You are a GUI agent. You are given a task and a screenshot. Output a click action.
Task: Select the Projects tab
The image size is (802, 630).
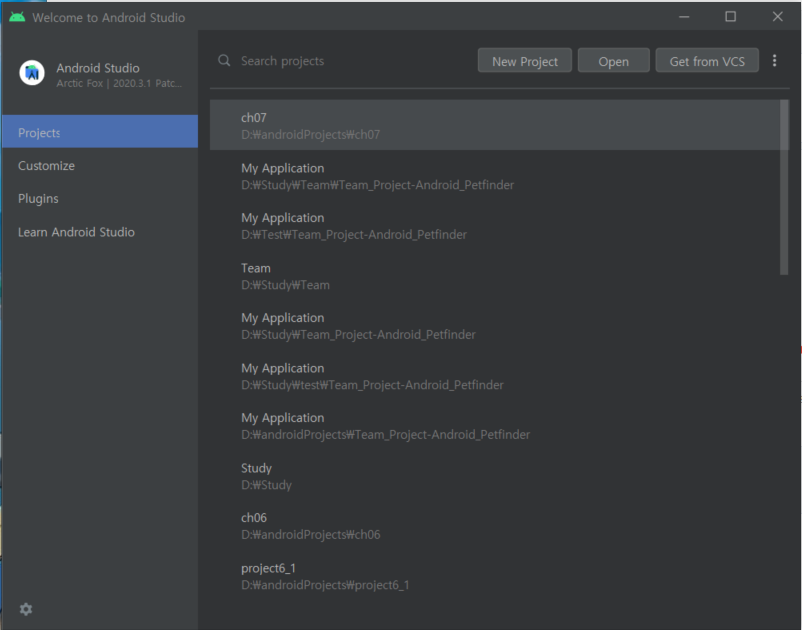[100, 132]
